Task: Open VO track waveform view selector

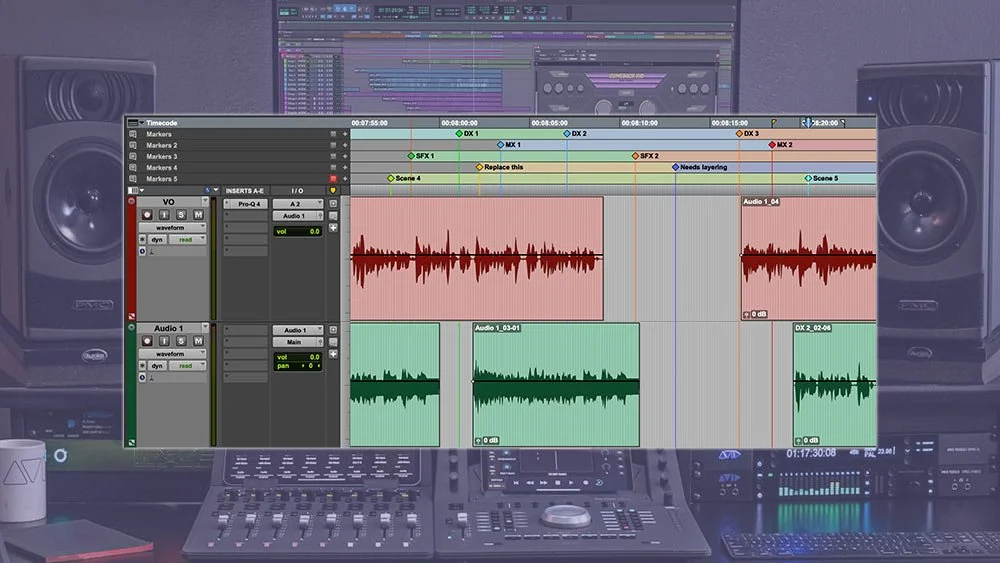Action: click(x=172, y=228)
